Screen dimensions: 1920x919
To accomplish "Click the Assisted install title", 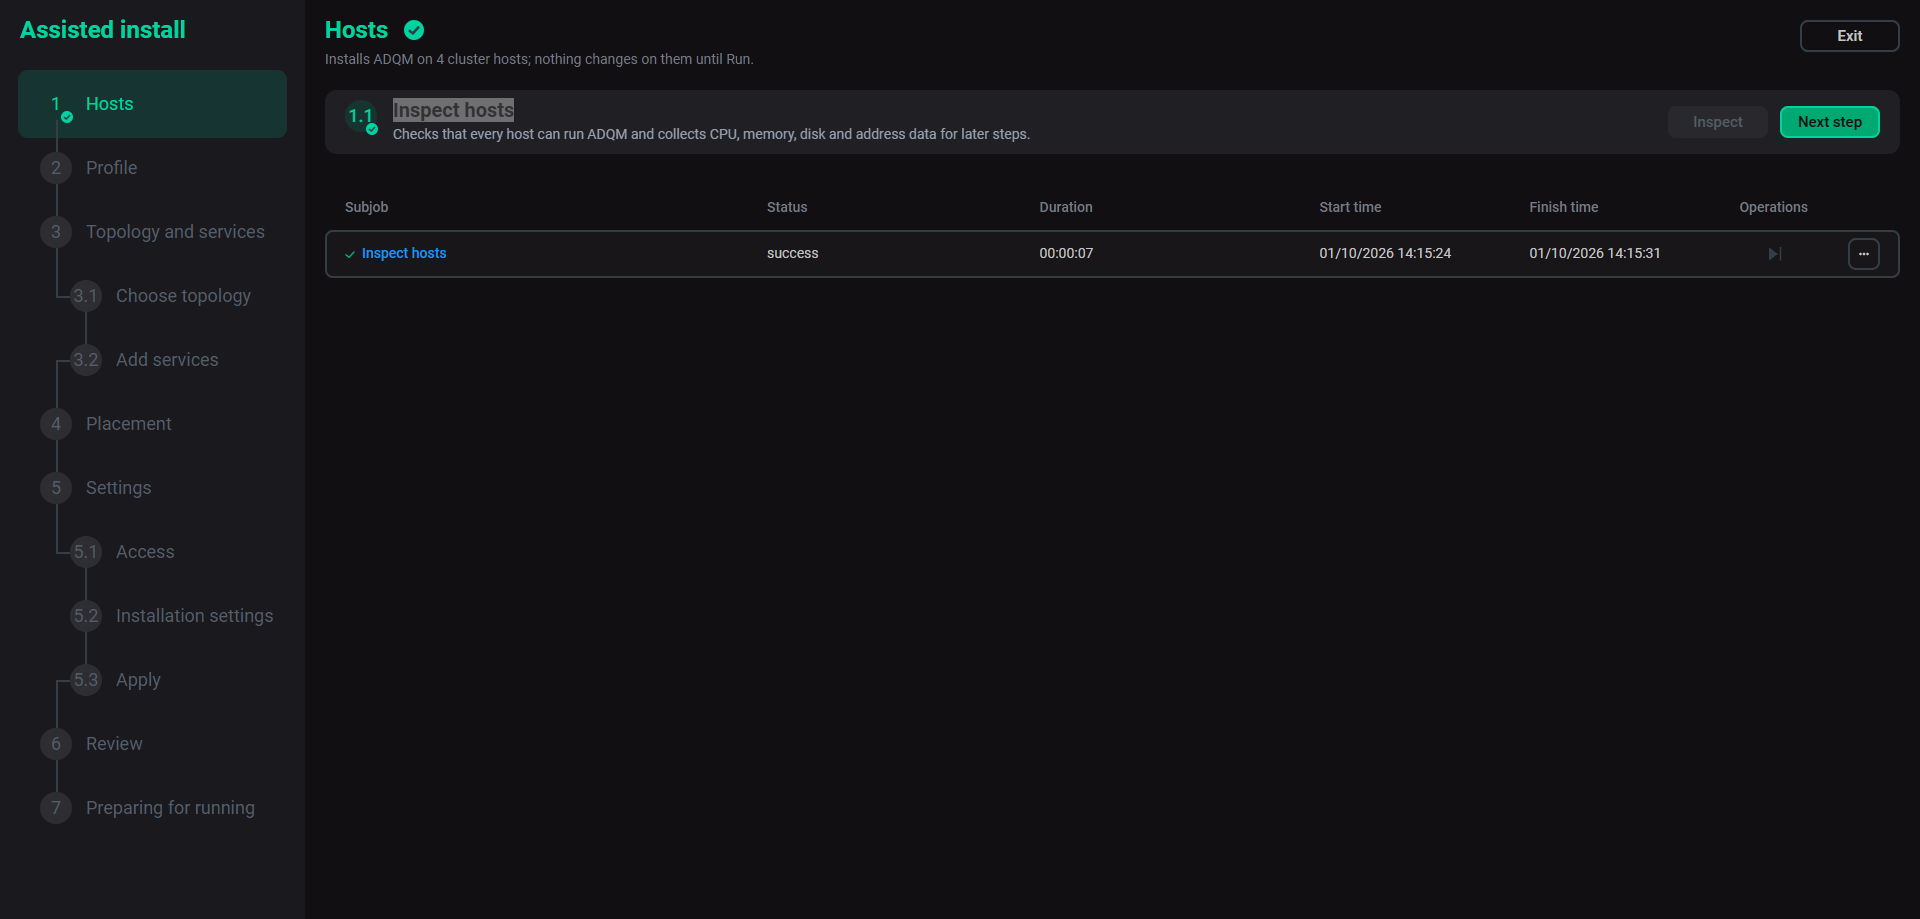I will tap(103, 30).
